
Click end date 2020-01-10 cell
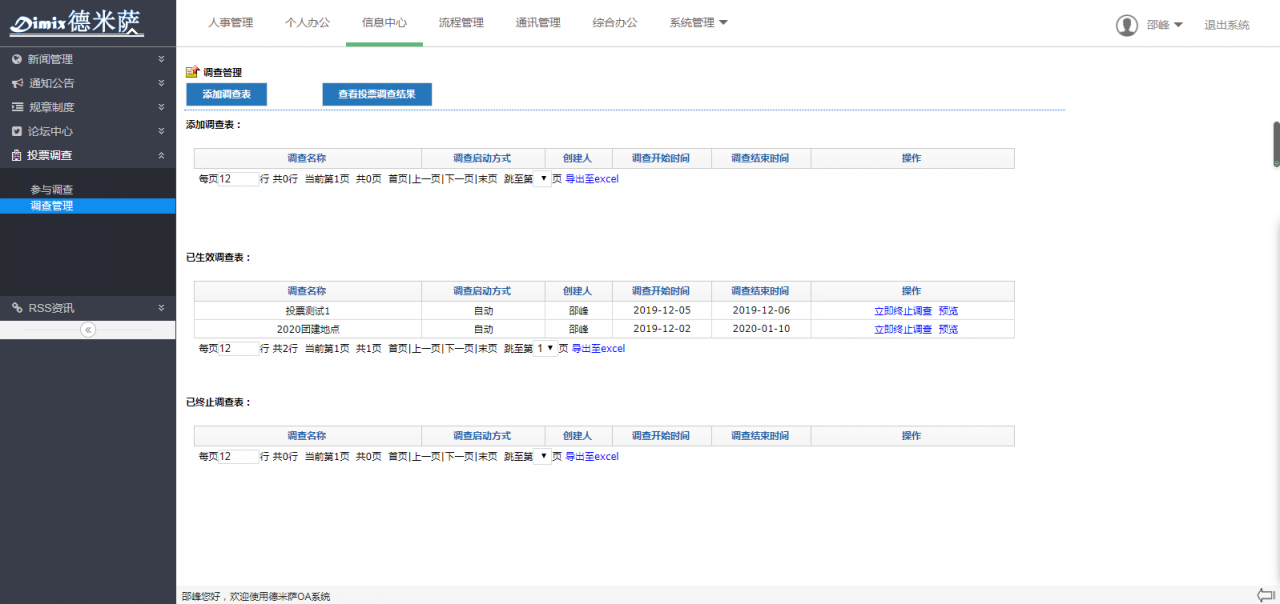(x=761, y=329)
